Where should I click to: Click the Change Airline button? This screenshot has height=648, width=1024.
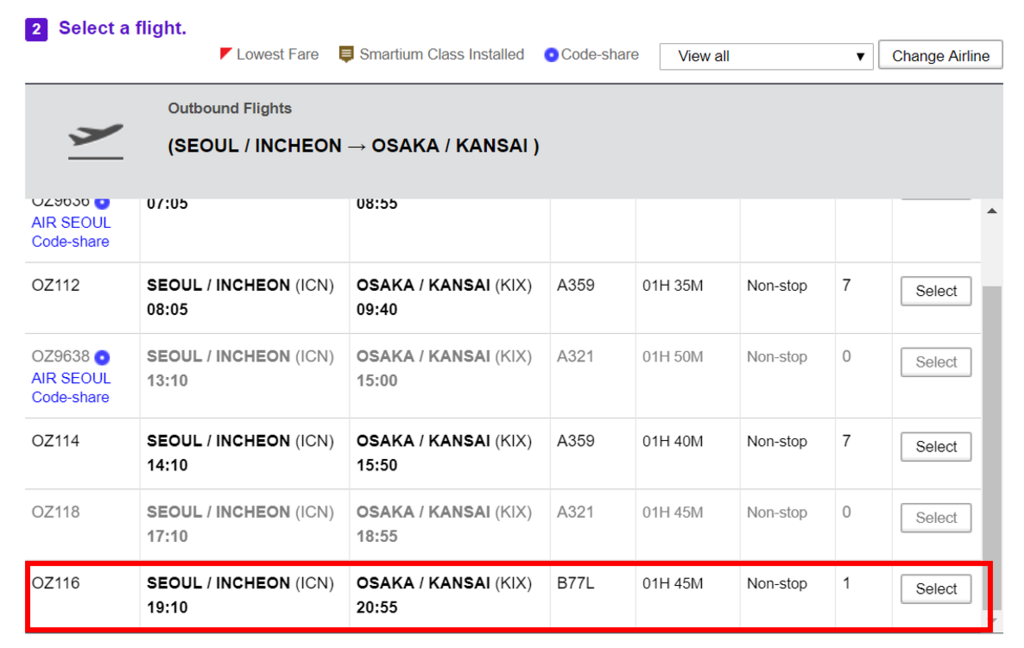[940, 56]
